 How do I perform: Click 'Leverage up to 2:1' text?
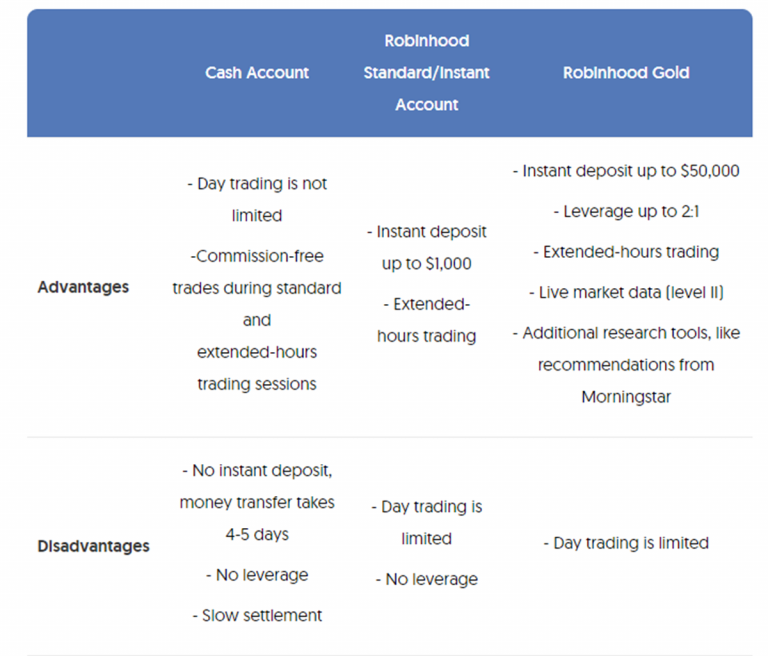click(x=626, y=212)
